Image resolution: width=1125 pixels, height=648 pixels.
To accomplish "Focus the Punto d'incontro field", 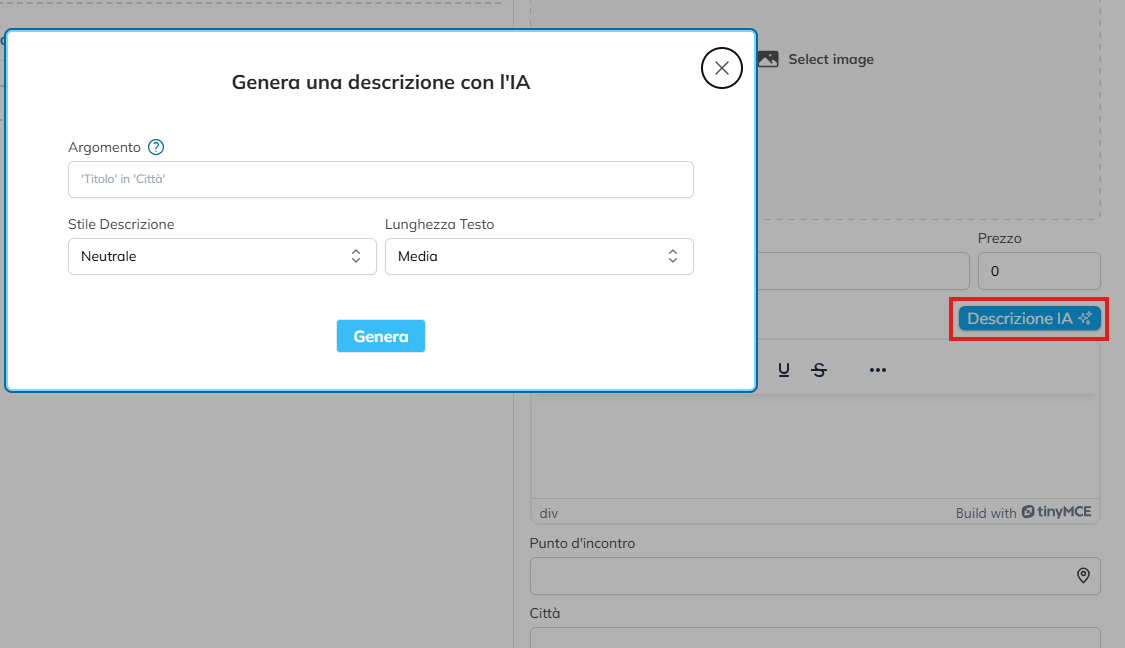I will (800, 576).
